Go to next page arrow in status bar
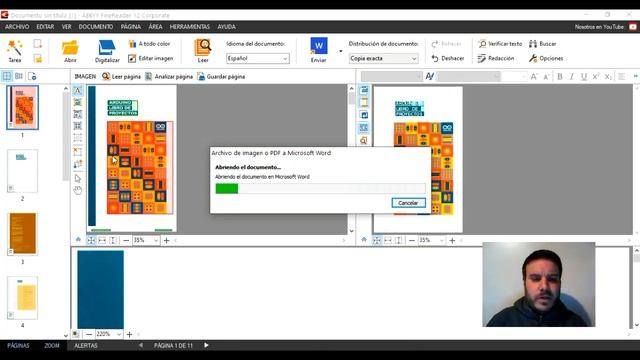Image resolution: width=640 pixels, height=360 pixels. point(206,345)
